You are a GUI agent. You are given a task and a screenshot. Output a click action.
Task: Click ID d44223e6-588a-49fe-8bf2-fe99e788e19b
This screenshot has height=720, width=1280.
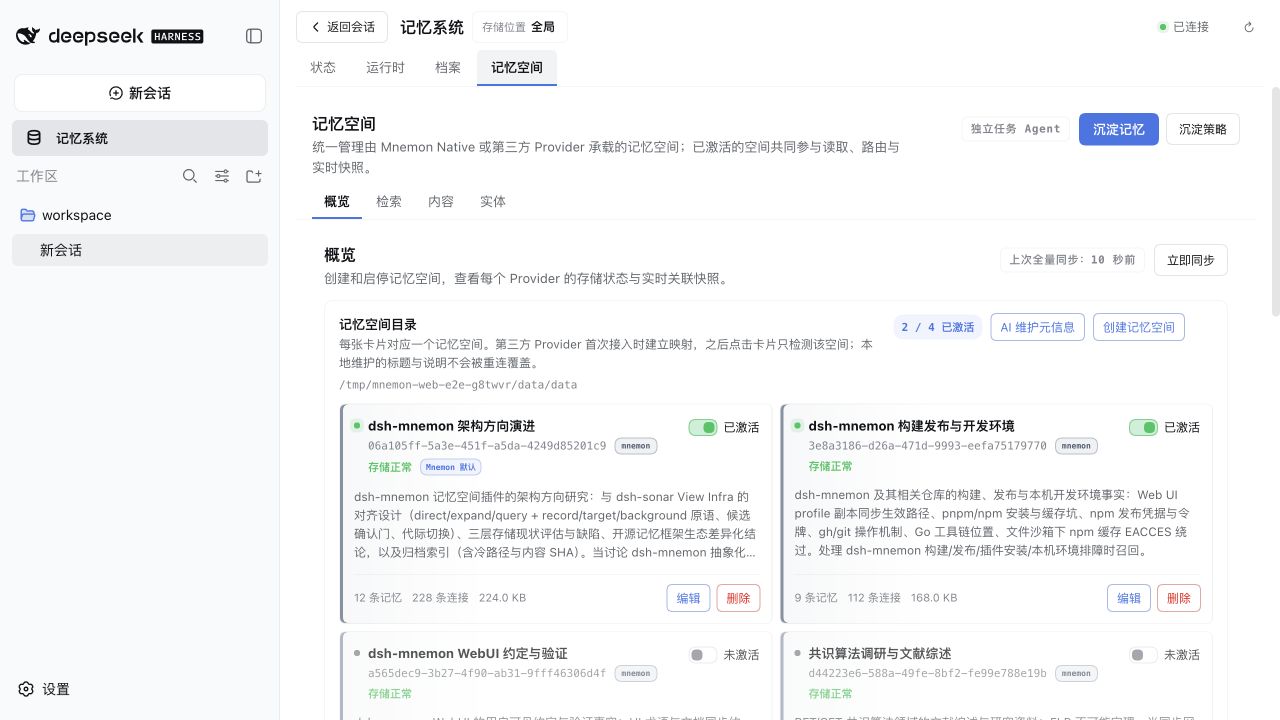tap(927, 673)
